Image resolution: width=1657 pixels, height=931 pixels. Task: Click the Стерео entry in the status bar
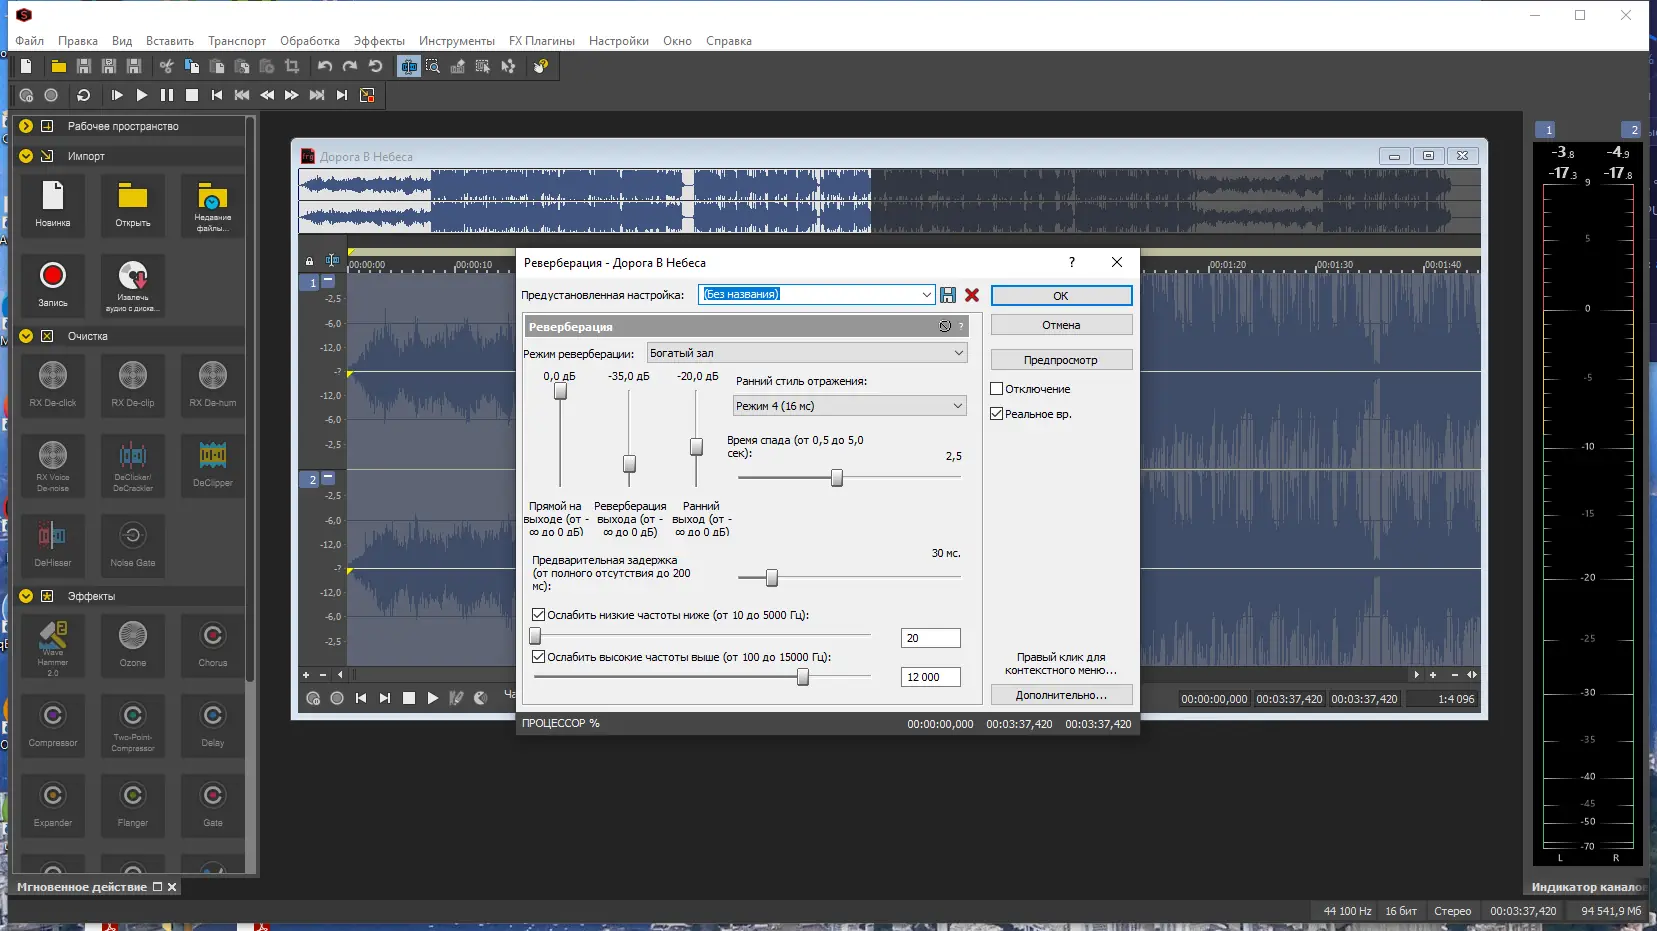pos(1453,911)
